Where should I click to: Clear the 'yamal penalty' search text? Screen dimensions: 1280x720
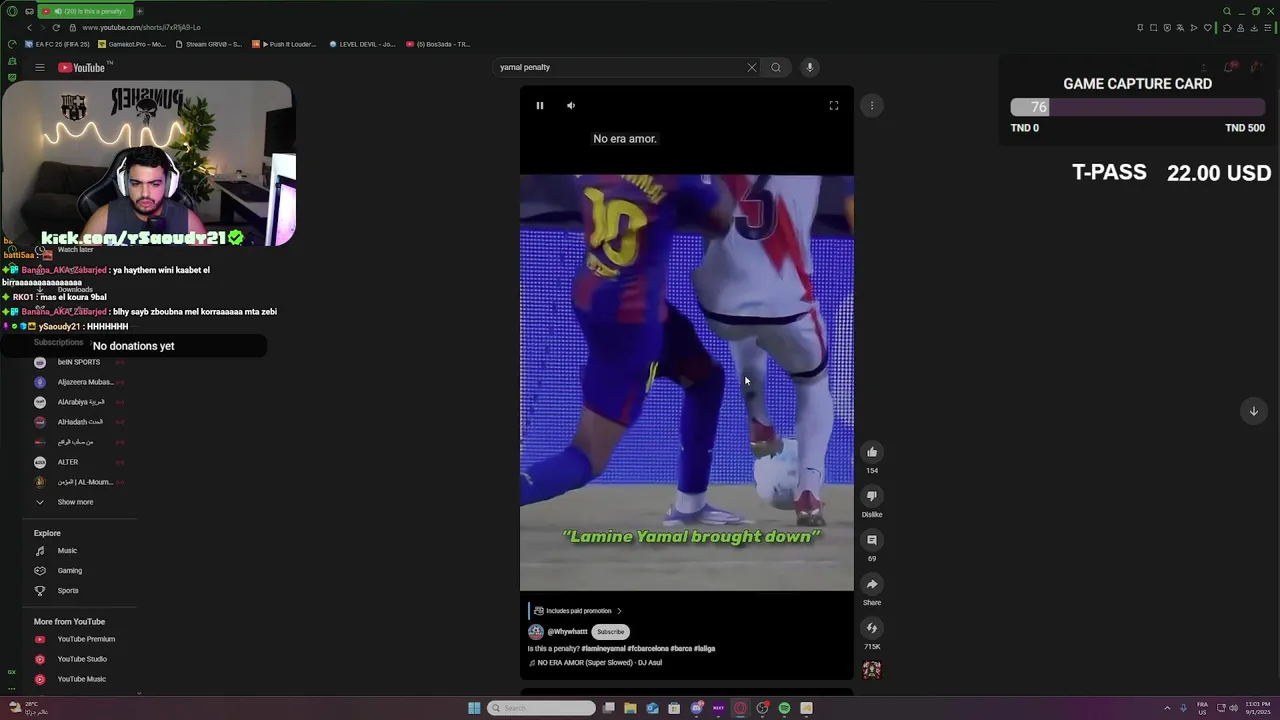point(752,67)
